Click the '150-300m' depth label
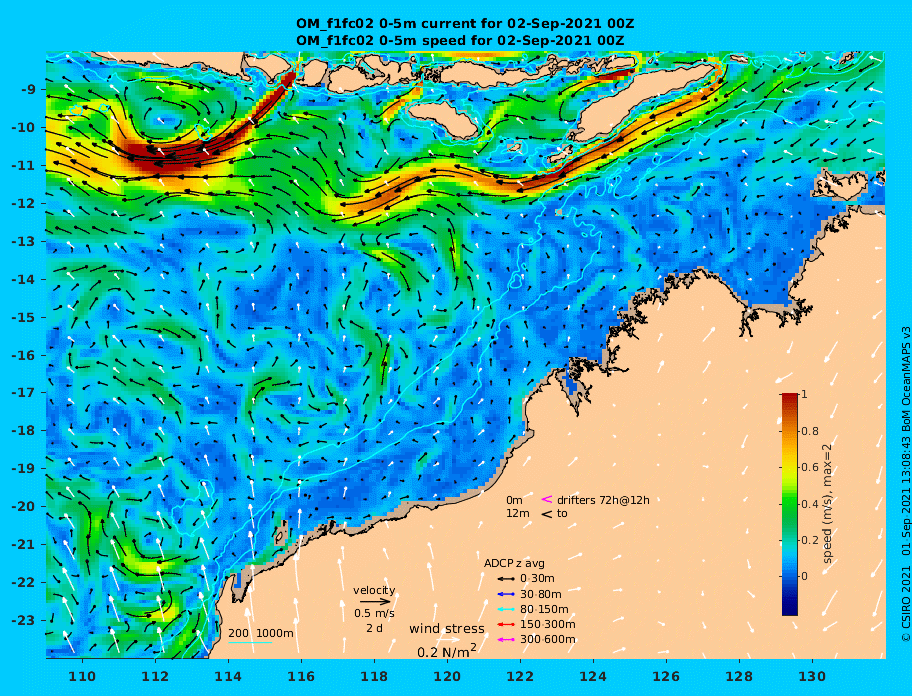The width and height of the screenshot is (912, 696). tap(548, 624)
